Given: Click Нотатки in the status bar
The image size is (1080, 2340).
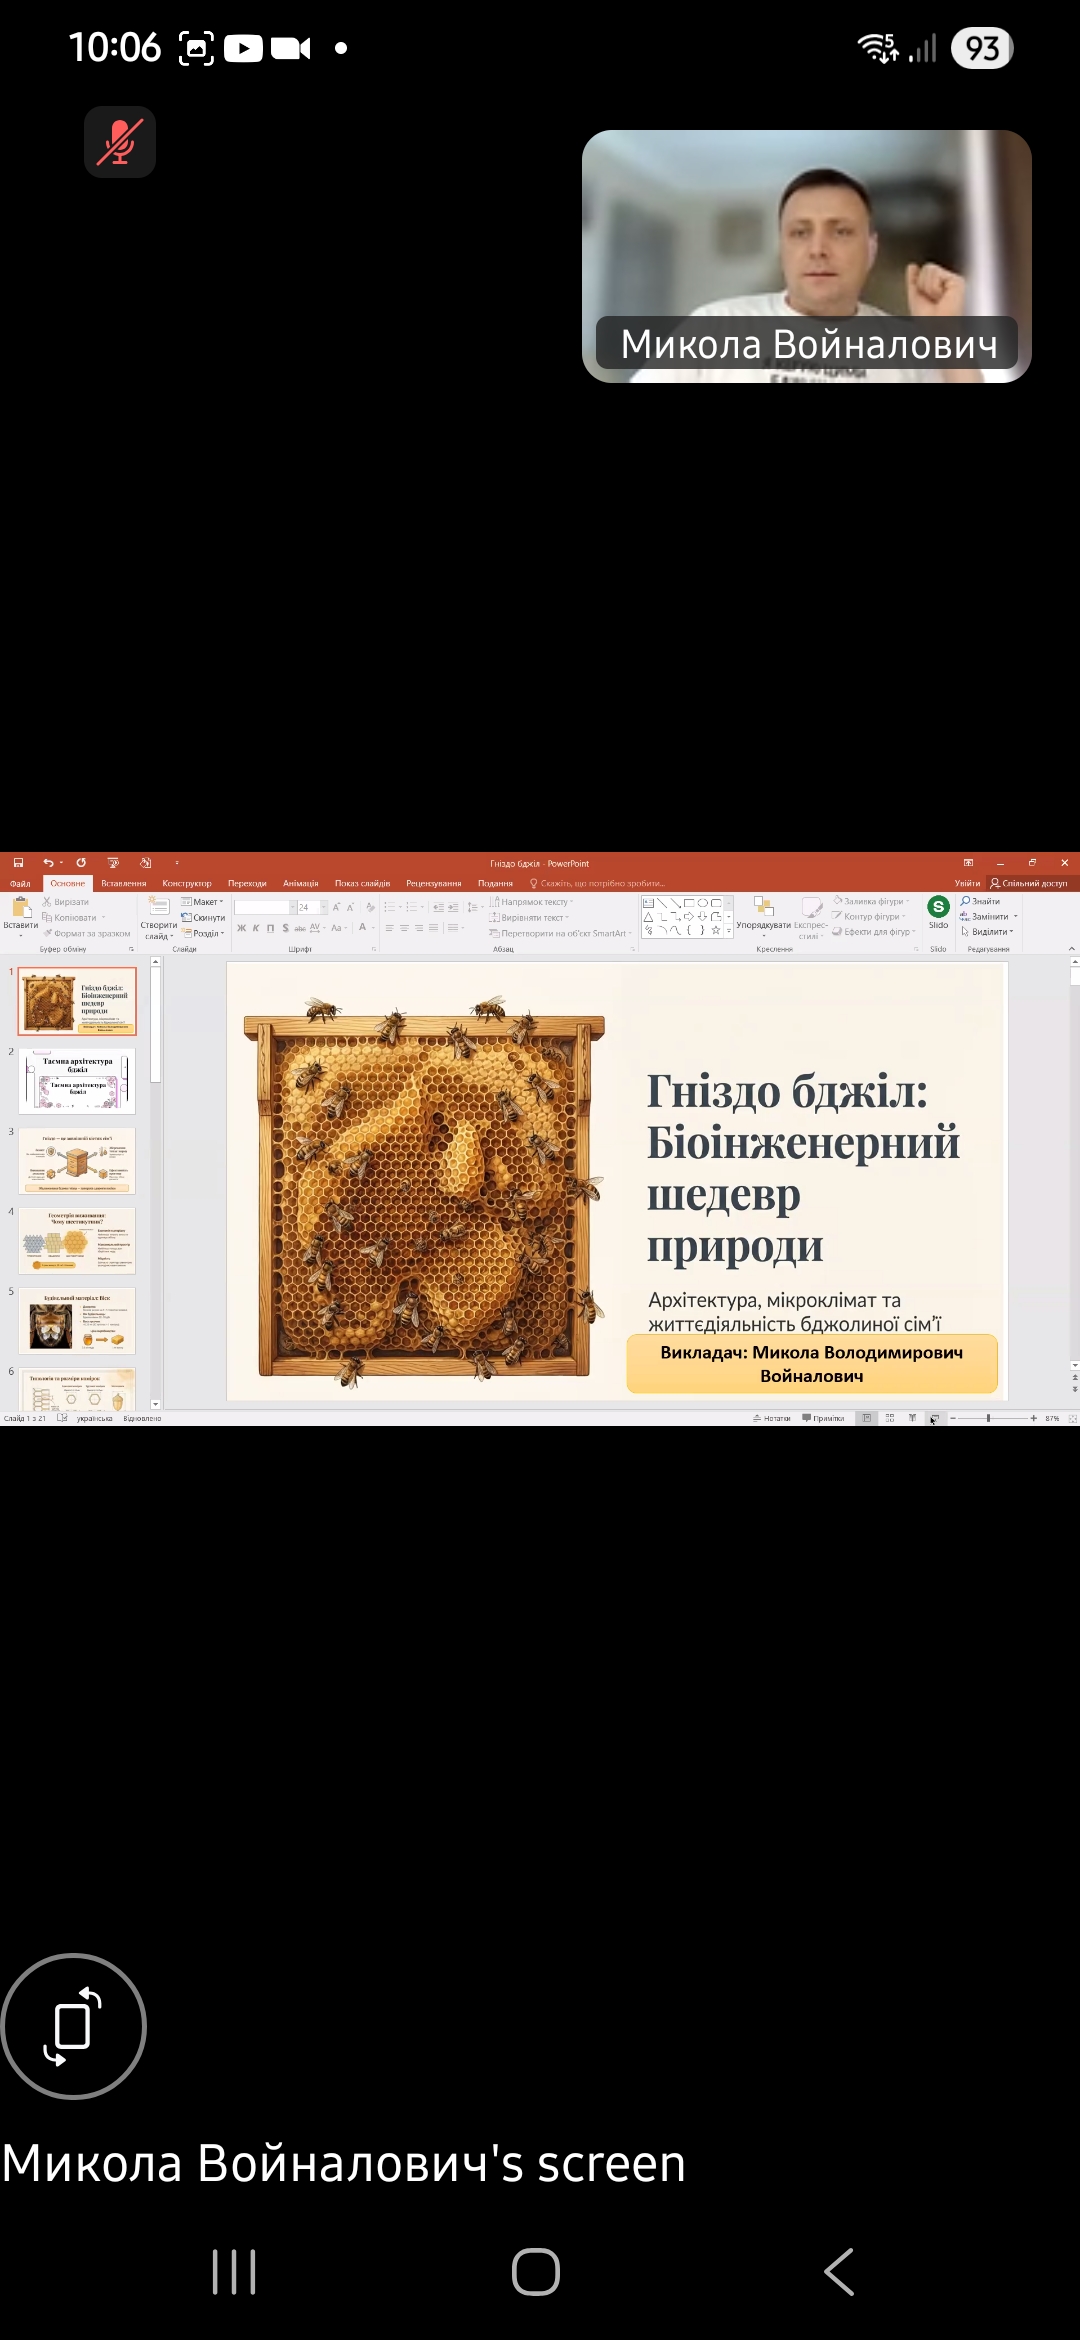Looking at the screenshot, I should (x=771, y=1418).
